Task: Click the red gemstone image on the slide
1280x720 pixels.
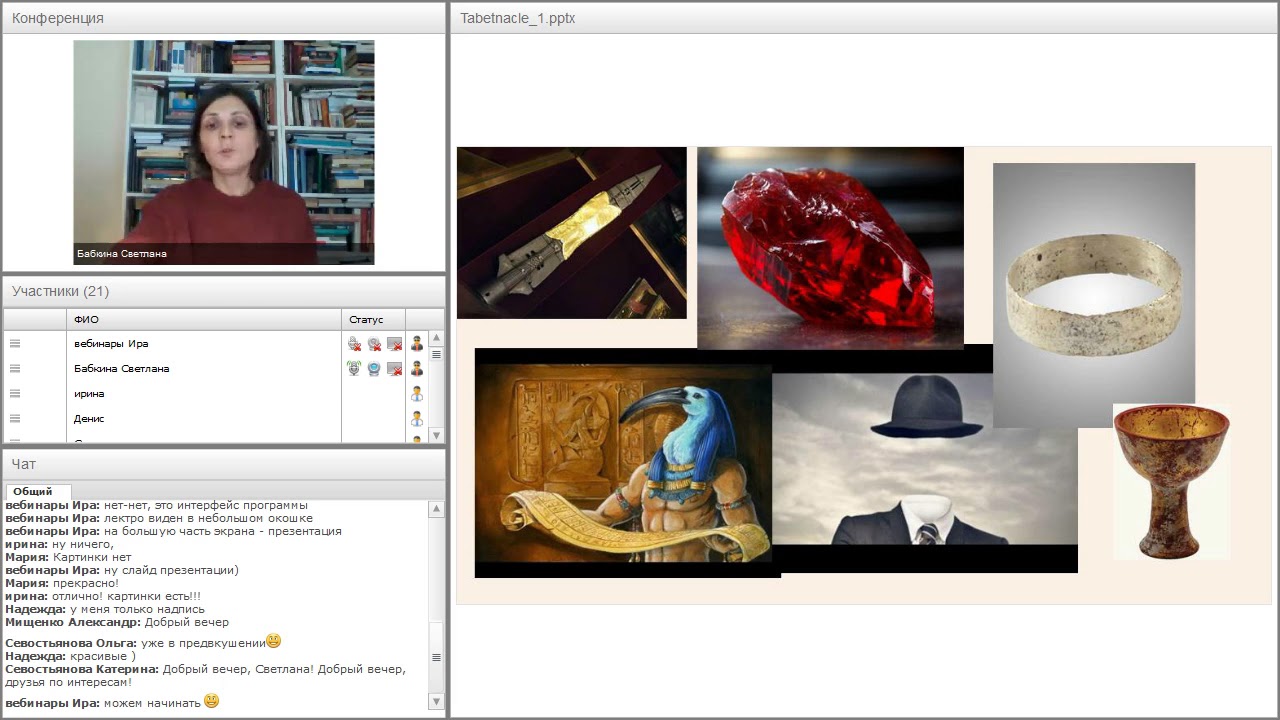Action: [830, 247]
